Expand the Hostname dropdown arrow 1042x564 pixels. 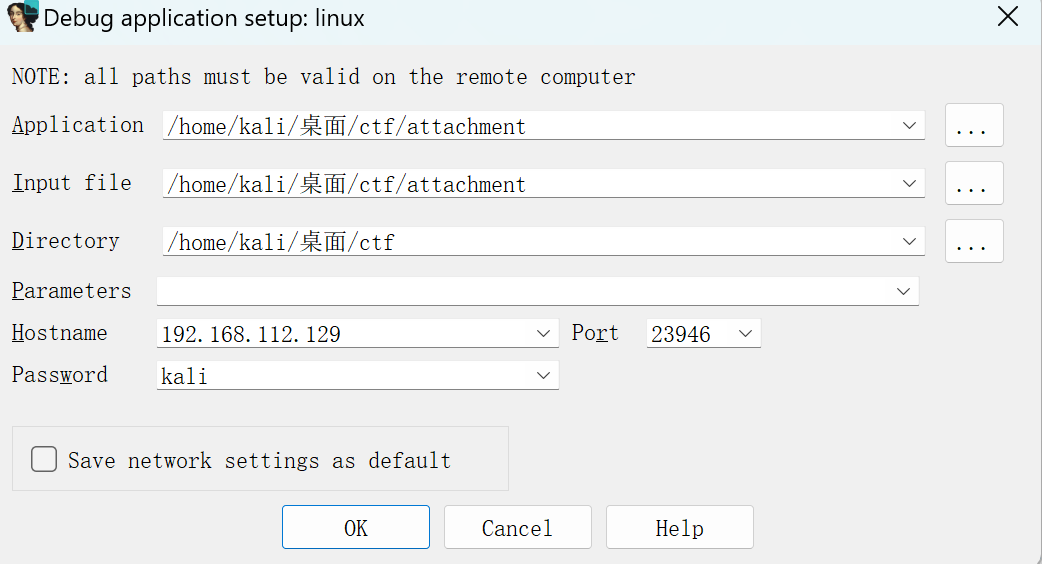pos(543,334)
